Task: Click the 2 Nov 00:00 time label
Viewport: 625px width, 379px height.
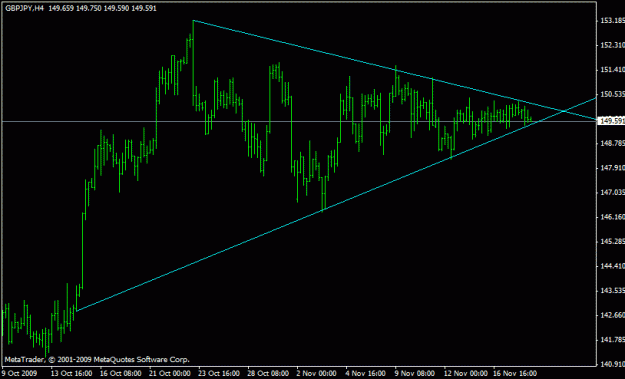Action: tap(316, 373)
